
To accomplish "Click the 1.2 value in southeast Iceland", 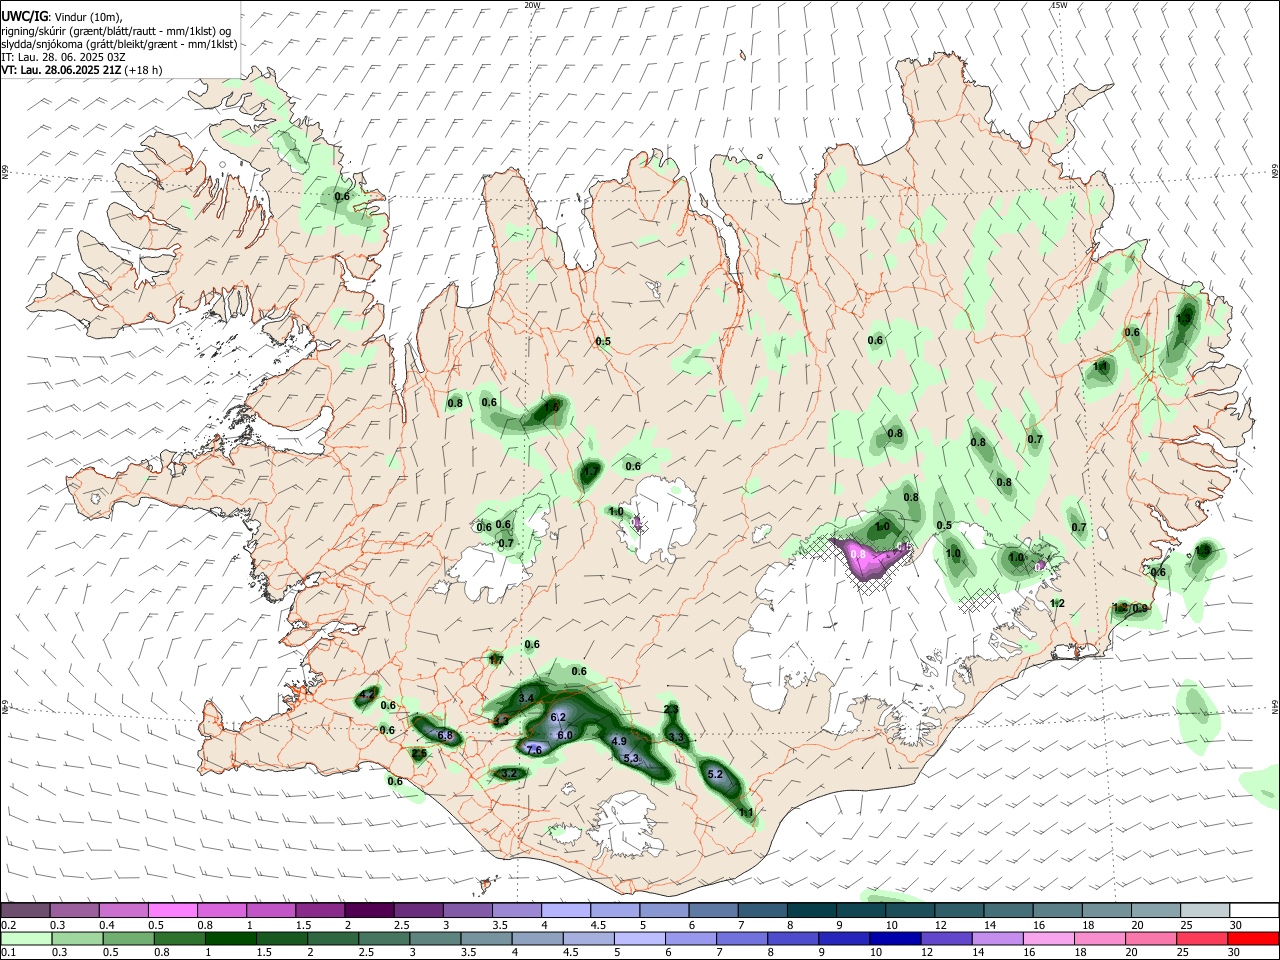I will 1058,603.
